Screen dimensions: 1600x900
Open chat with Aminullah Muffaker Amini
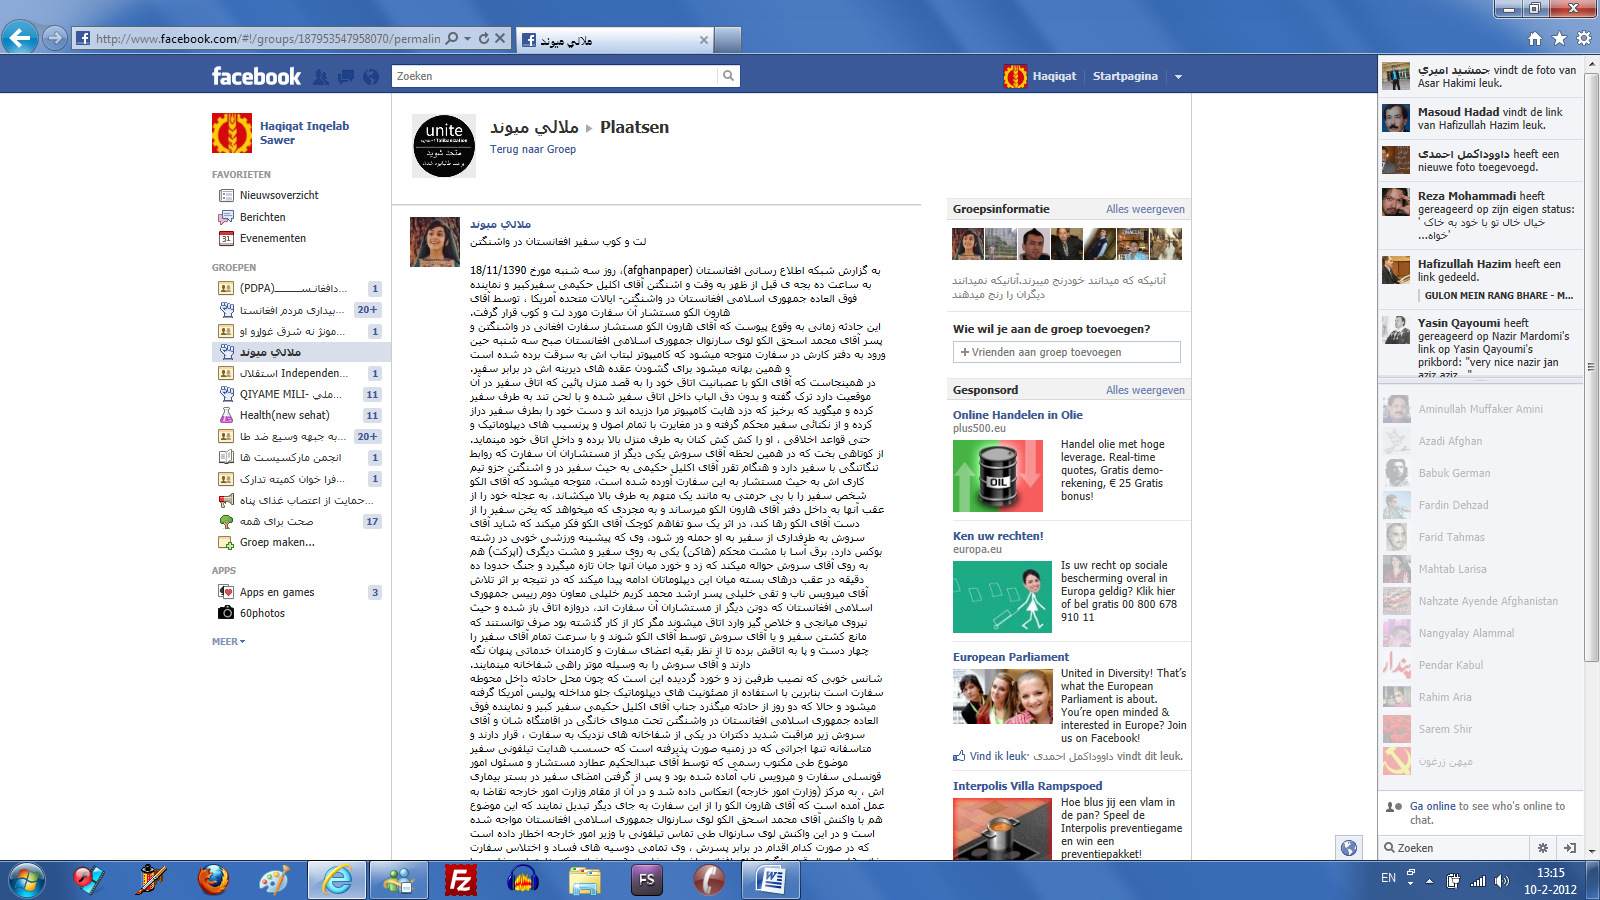(1480, 409)
